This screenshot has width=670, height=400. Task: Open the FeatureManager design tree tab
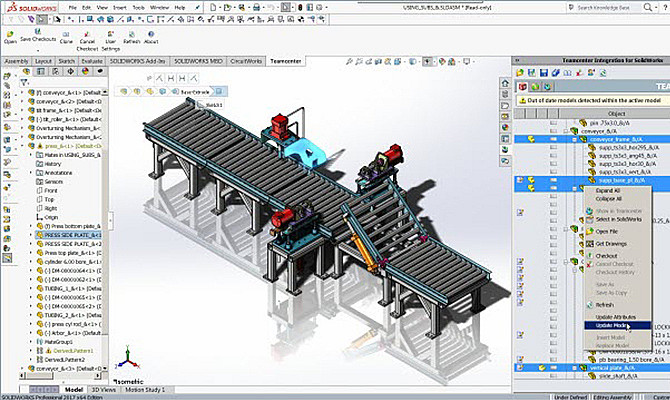(x=26, y=71)
